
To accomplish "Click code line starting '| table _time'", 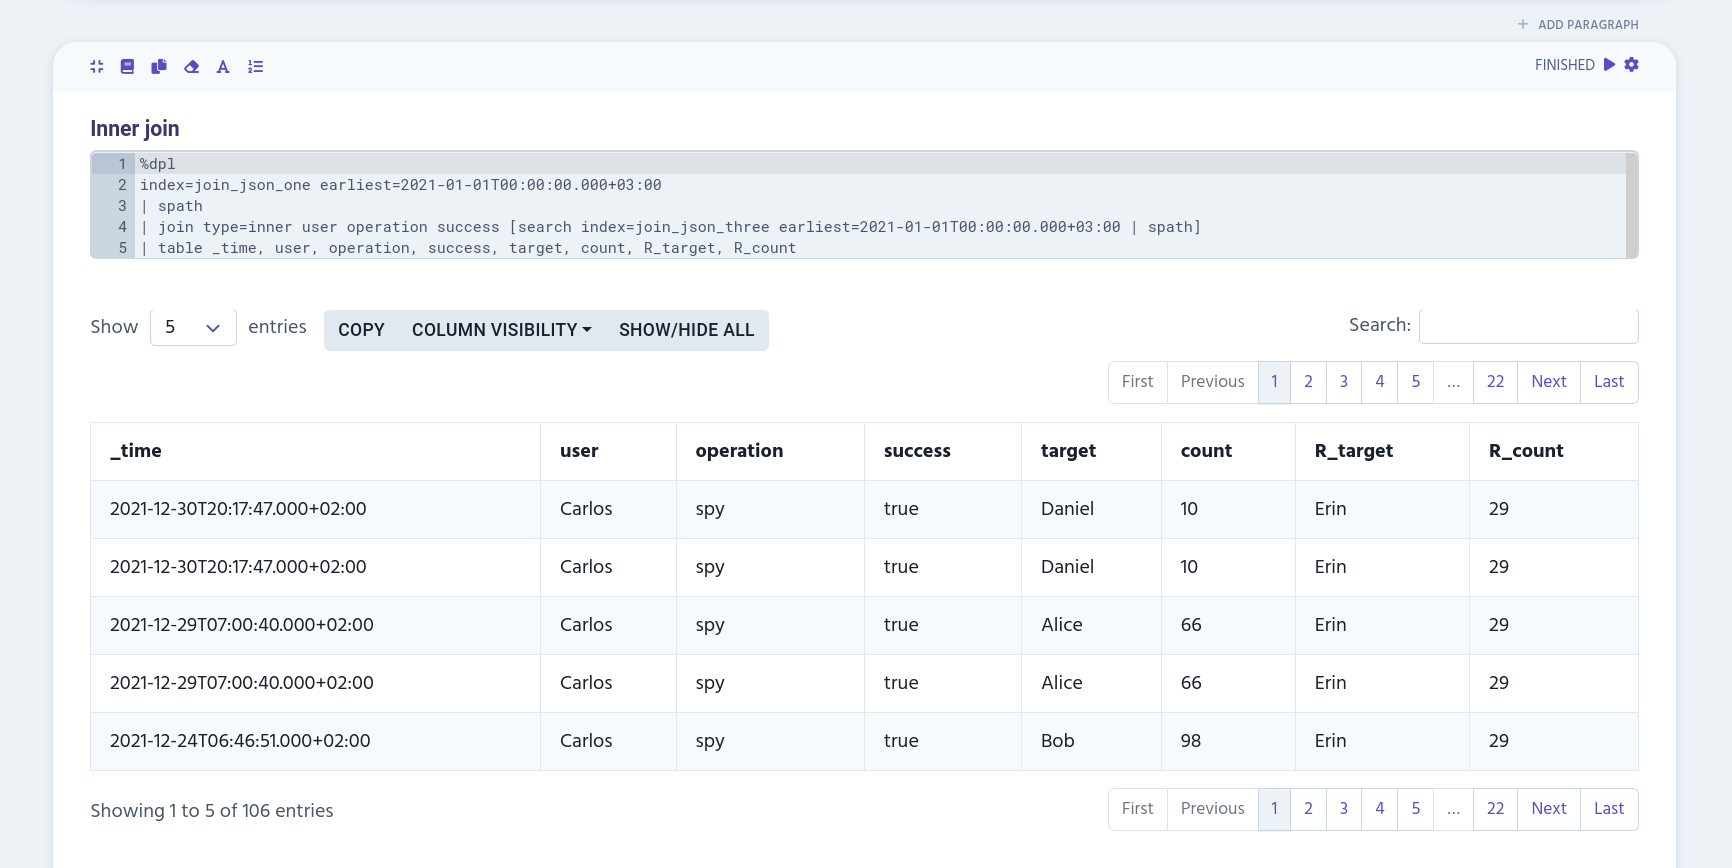I will click(x=468, y=248).
